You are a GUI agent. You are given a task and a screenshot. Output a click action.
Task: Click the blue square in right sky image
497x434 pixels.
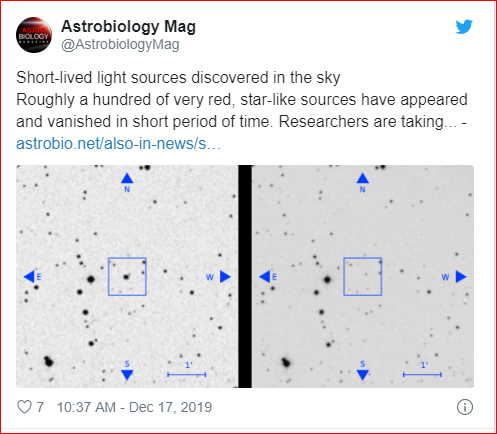[x=363, y=277]
